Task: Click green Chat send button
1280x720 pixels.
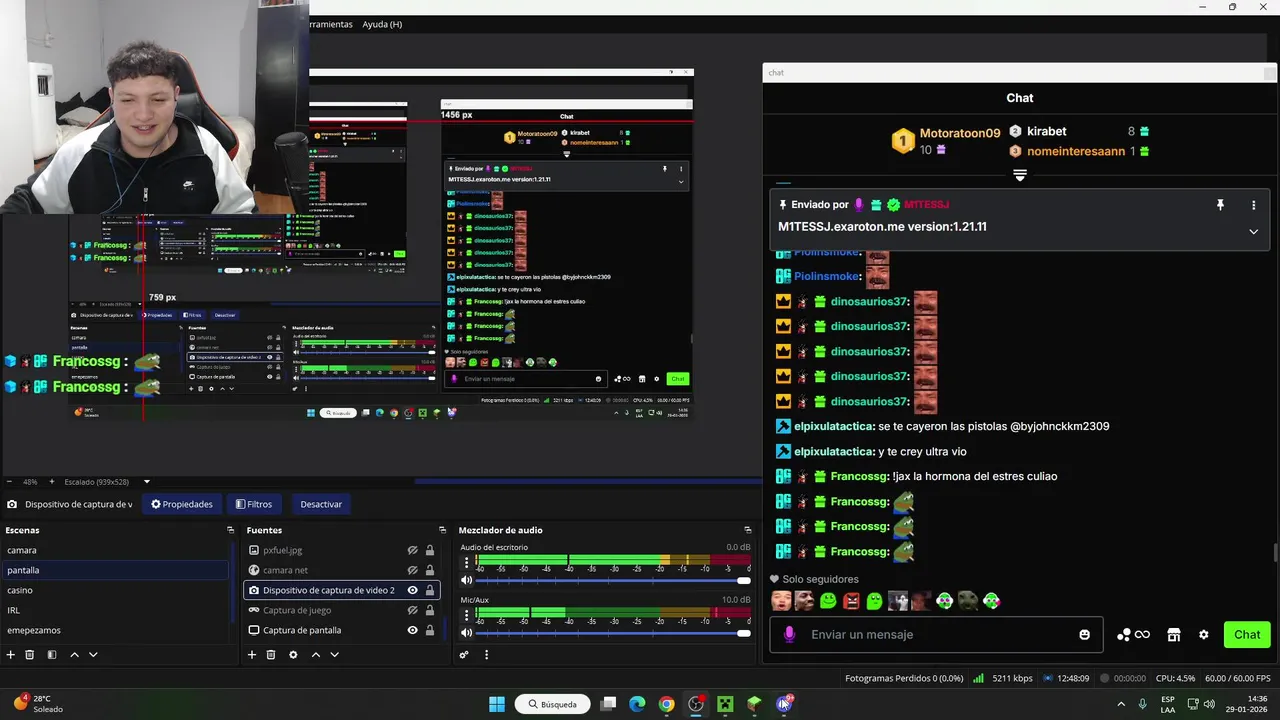Action: [1247, 634]
